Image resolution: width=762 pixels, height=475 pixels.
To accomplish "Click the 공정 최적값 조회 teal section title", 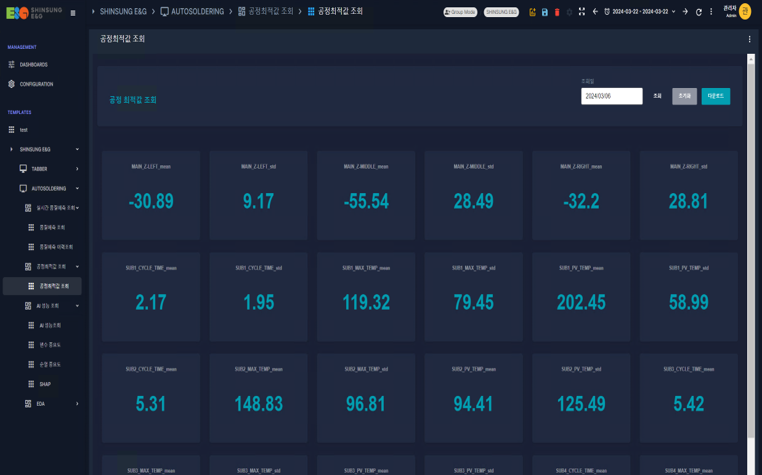I will (133, 100).
